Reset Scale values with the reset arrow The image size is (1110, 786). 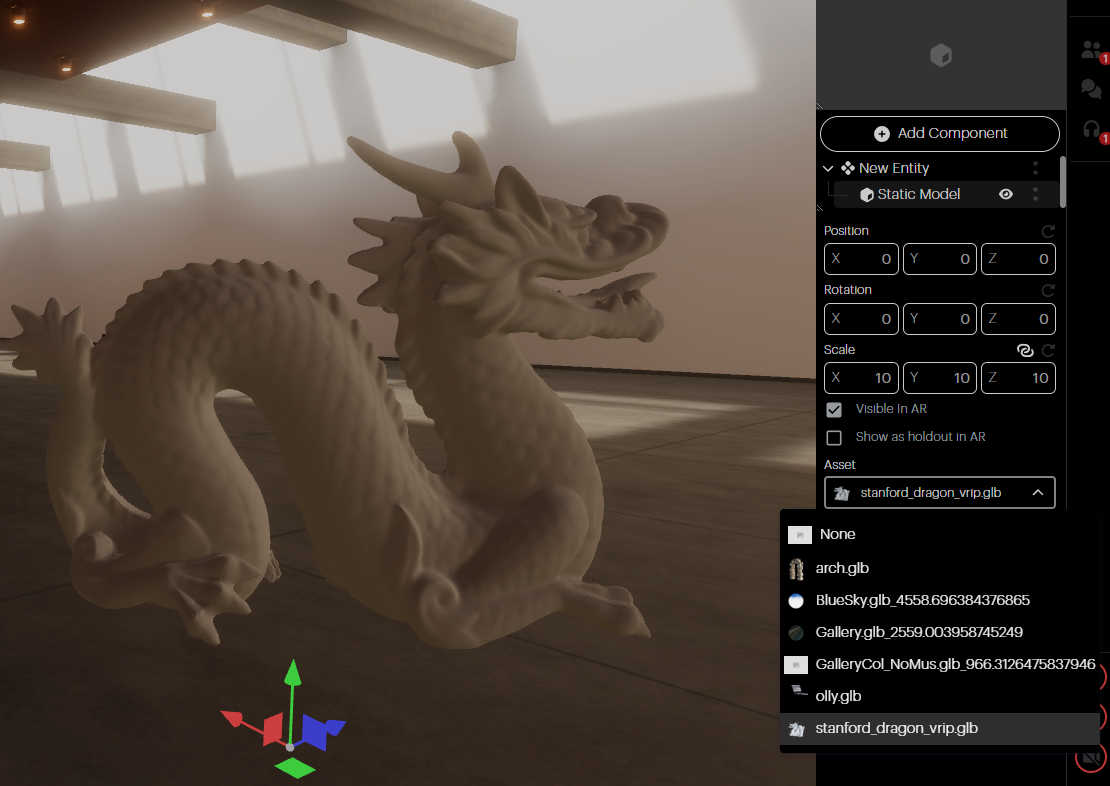tap(1048, 350)
